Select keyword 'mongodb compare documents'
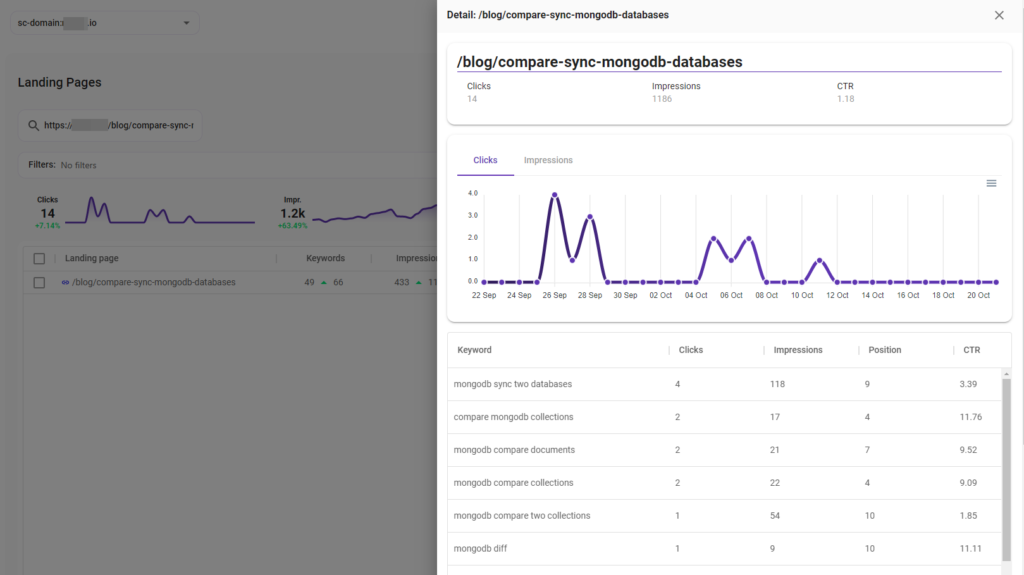The height and width of the screenshot is (575, 1024). (514, 450)
